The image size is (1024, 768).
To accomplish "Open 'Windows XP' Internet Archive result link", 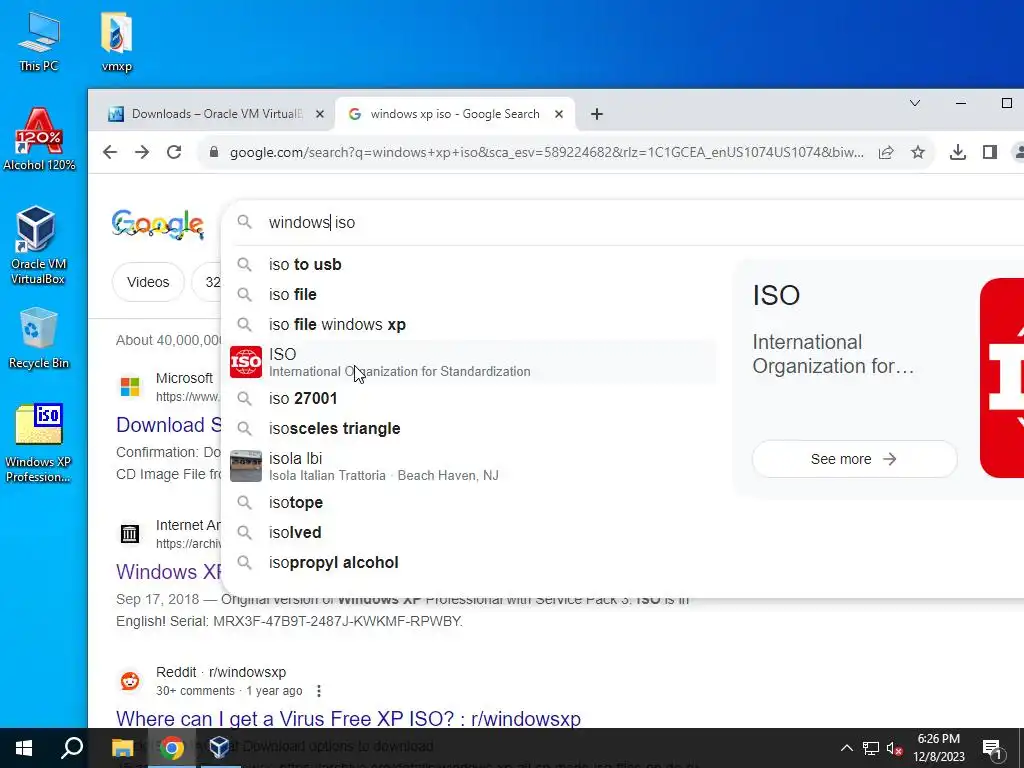I will (x=169, y=572).
